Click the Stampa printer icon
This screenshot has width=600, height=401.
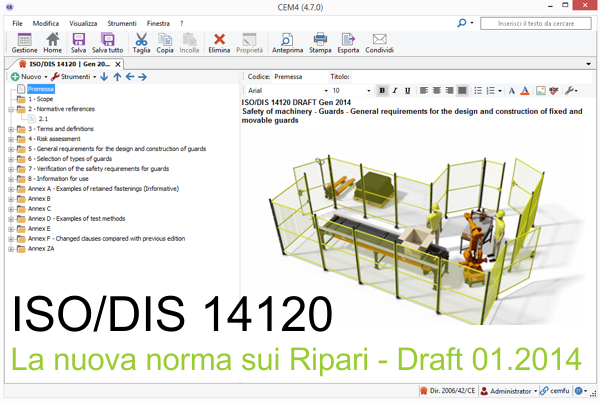320,42
